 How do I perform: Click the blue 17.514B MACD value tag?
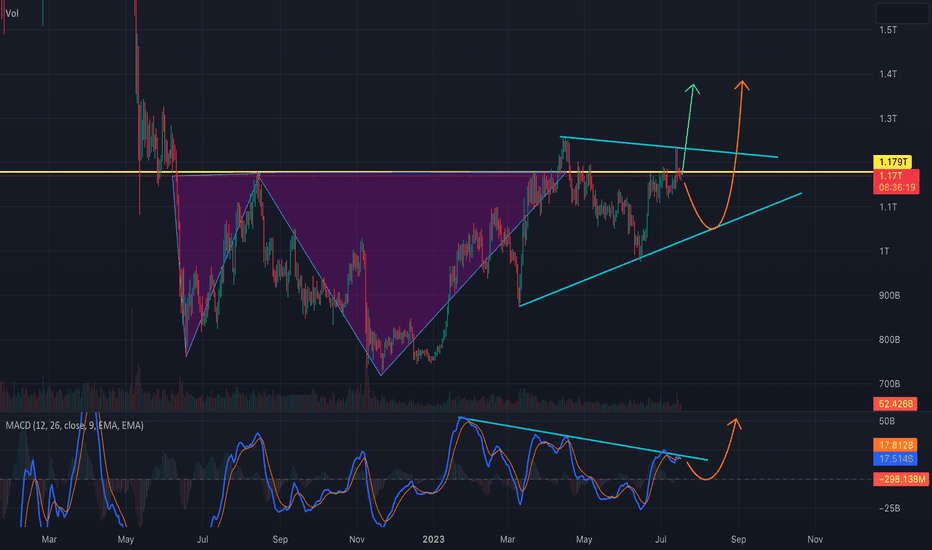click(895, 458)
